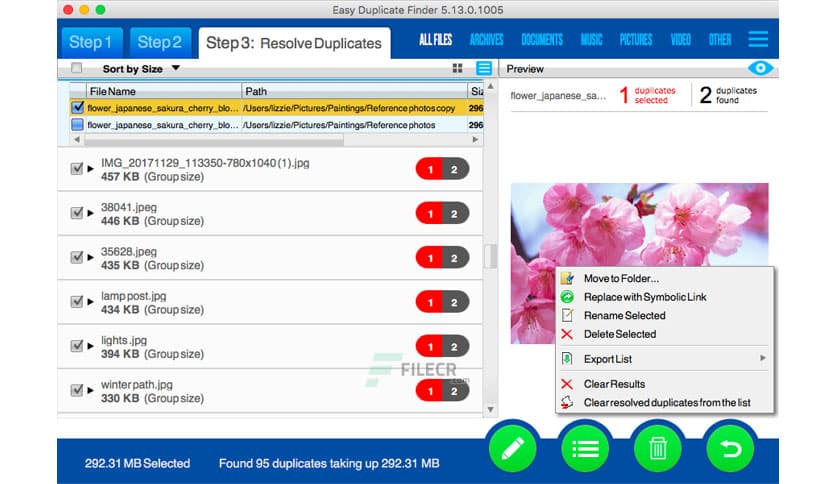Toggle the select-all checkbox beside Sort by Size

pos(77,68)
